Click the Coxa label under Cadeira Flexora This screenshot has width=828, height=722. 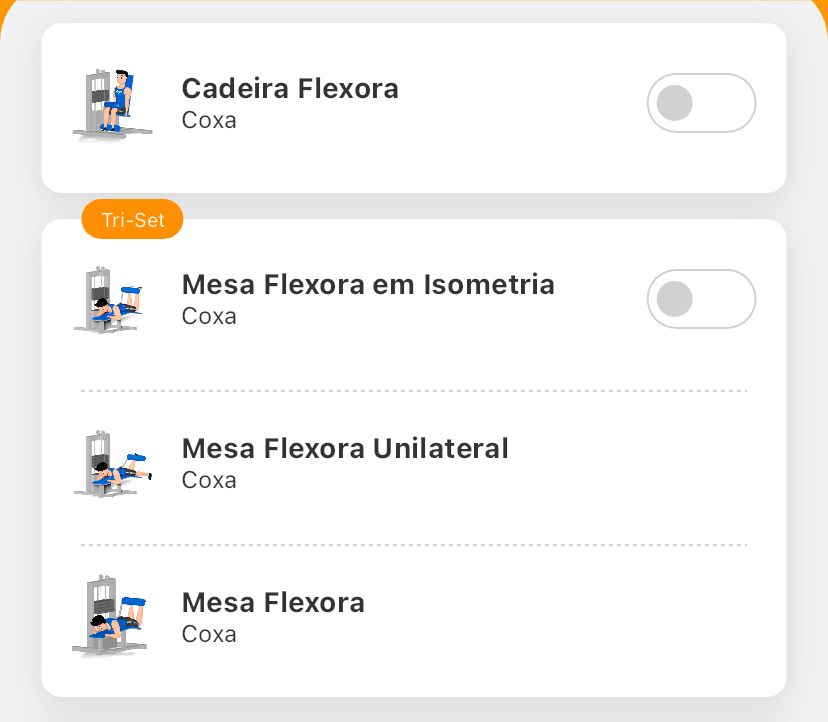pyautogui.click(x=209, y=120)
